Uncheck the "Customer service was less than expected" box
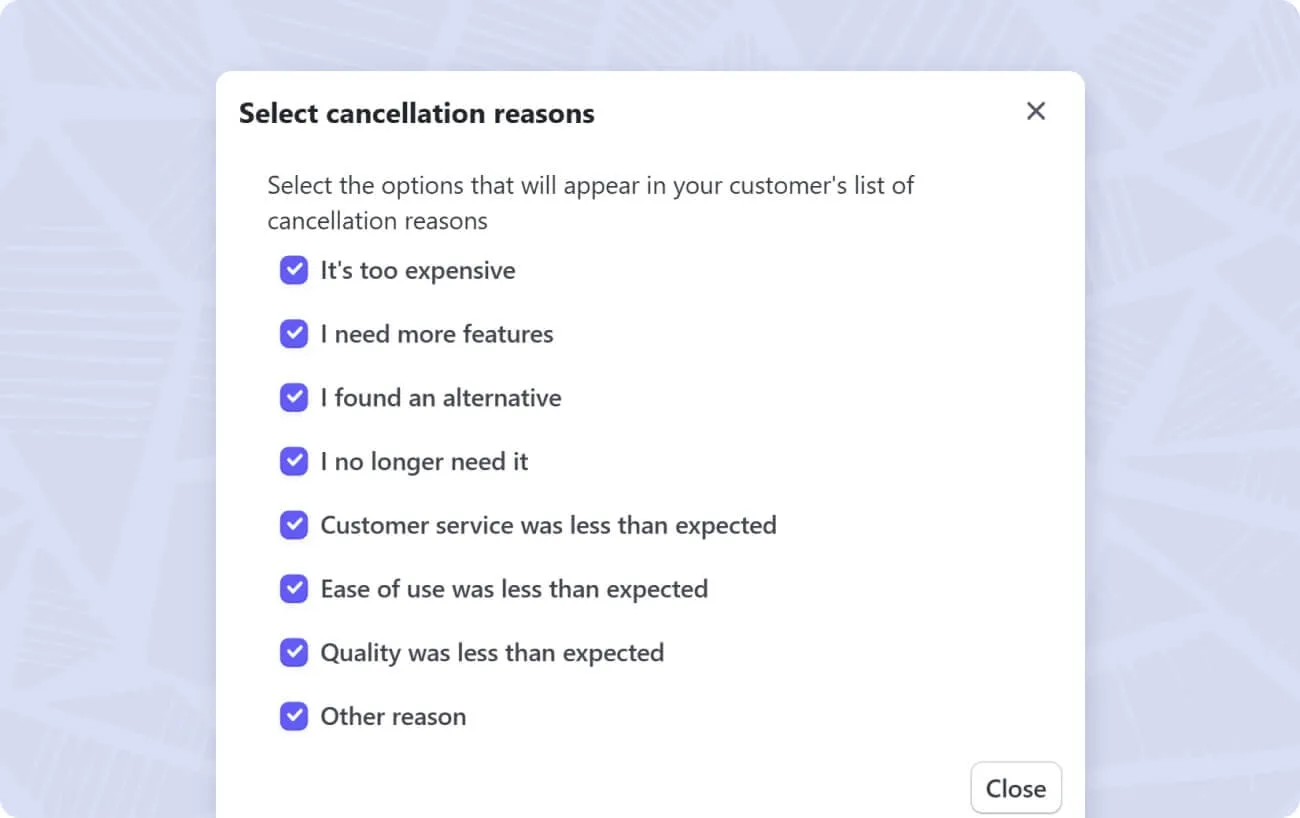The image size is (1300, 818). coord(294,525)
